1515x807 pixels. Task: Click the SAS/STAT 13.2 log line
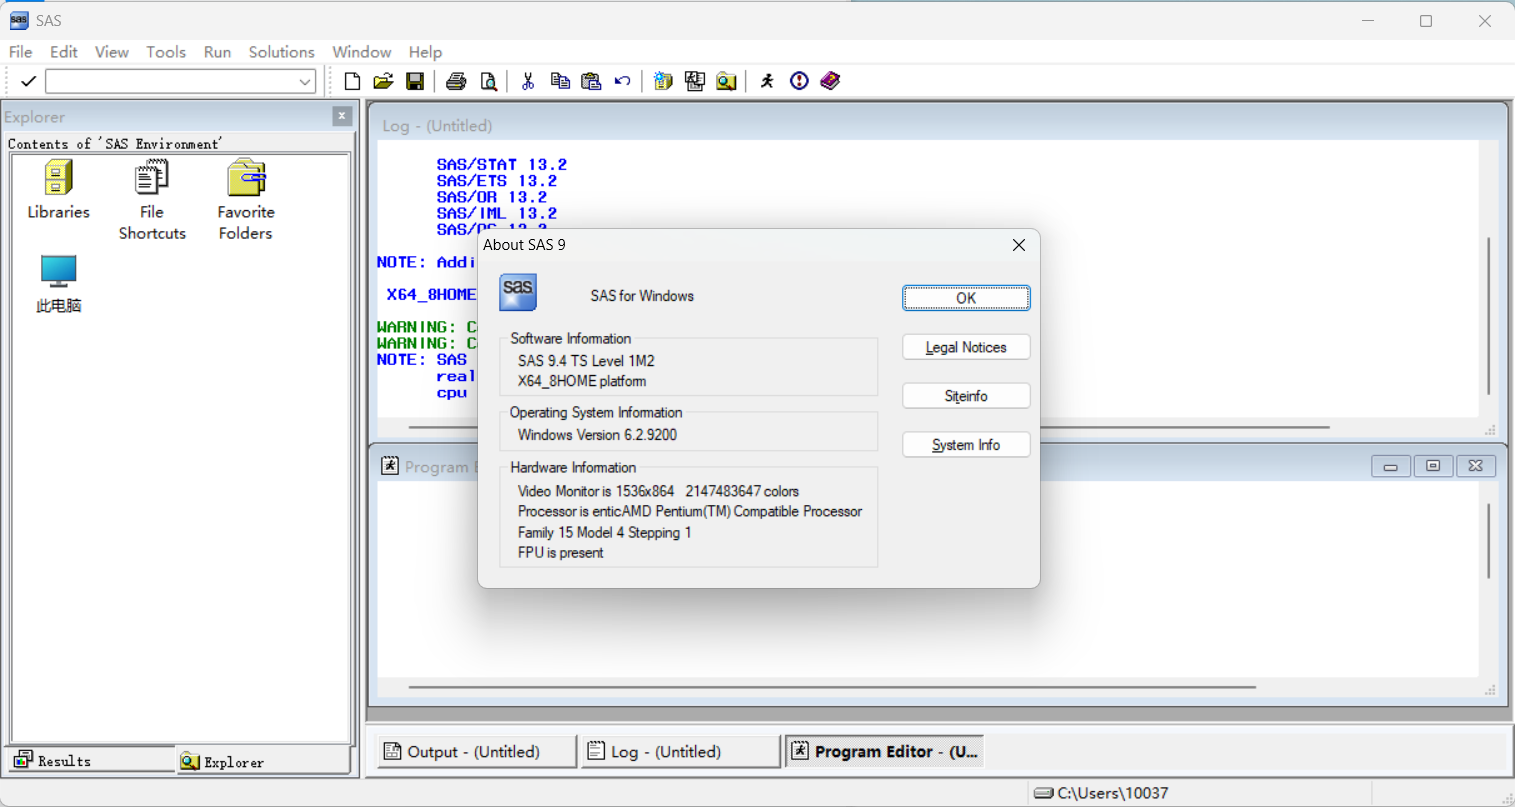(502, 165)
